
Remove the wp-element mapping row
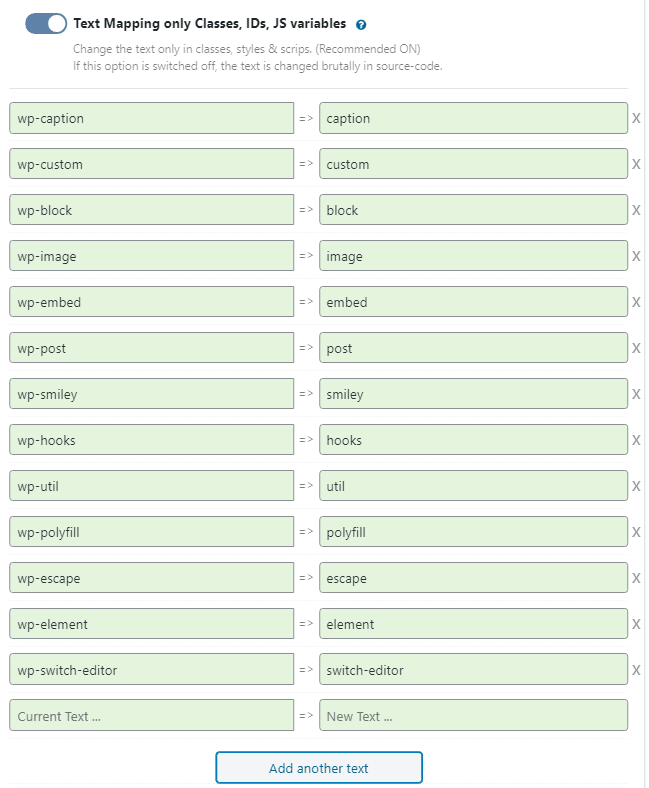point(636,625)
